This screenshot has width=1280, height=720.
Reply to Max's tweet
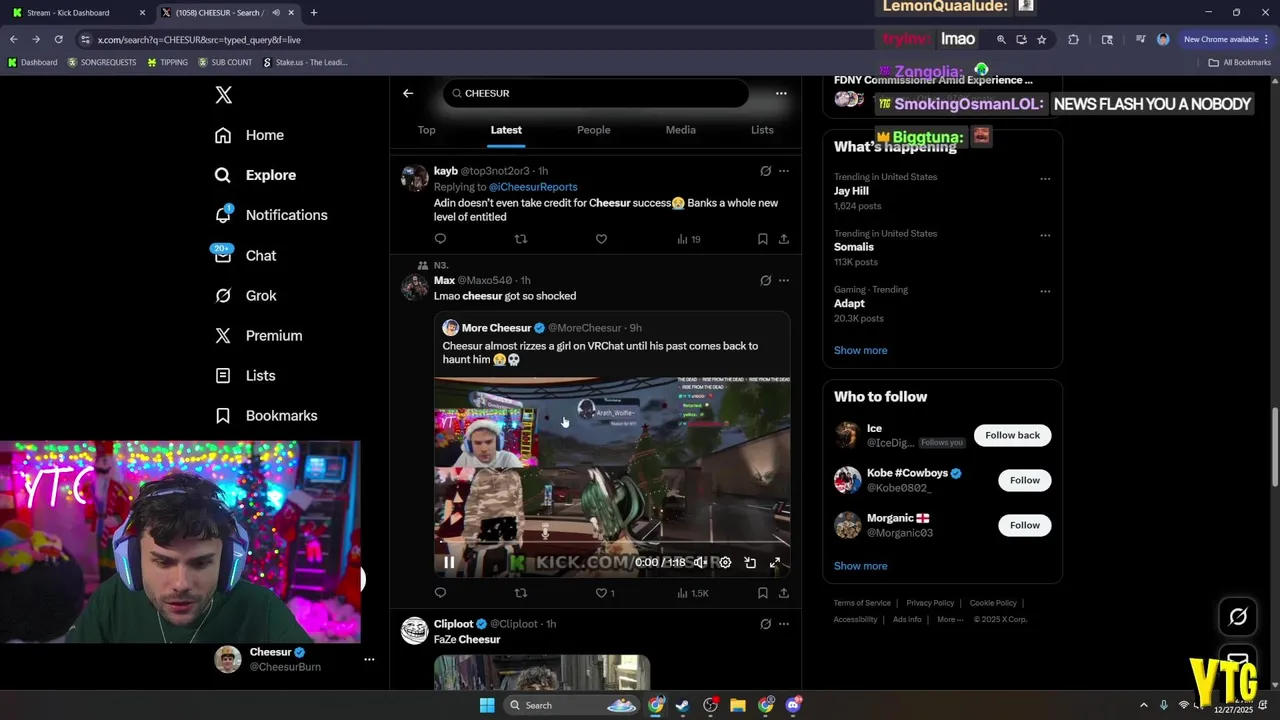tap(440, 593)
